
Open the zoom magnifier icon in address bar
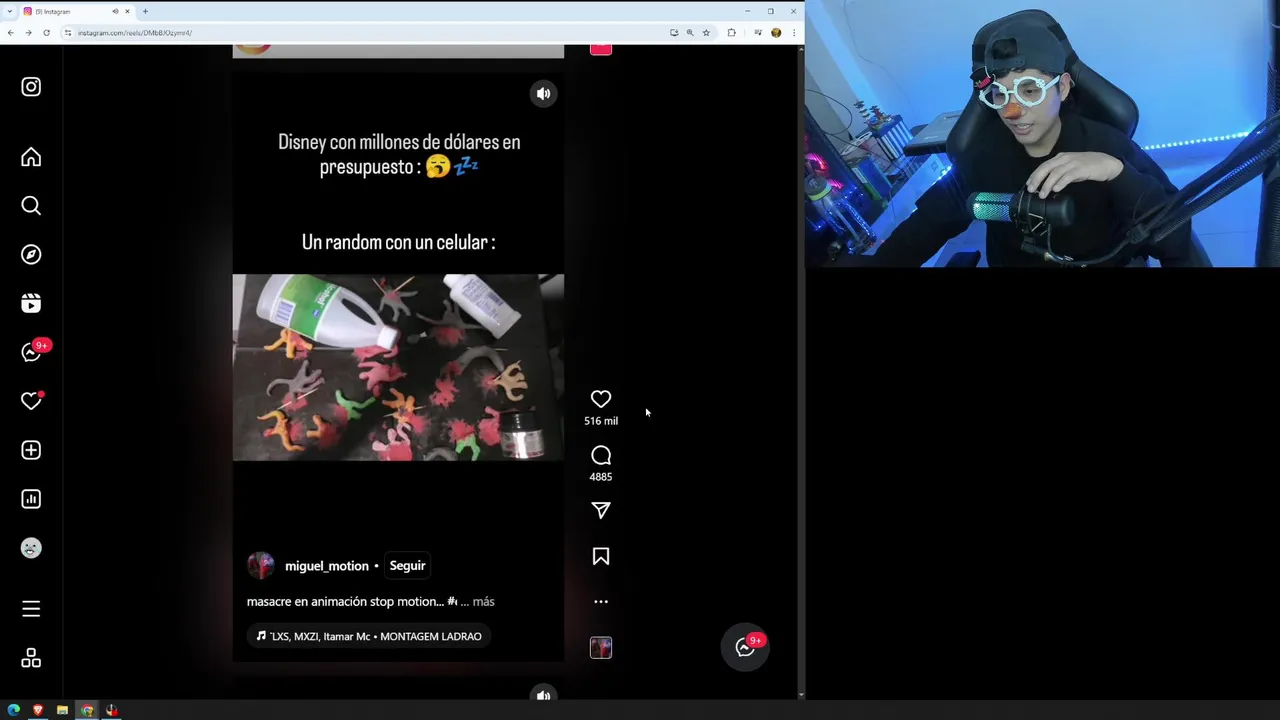point(690,33)
